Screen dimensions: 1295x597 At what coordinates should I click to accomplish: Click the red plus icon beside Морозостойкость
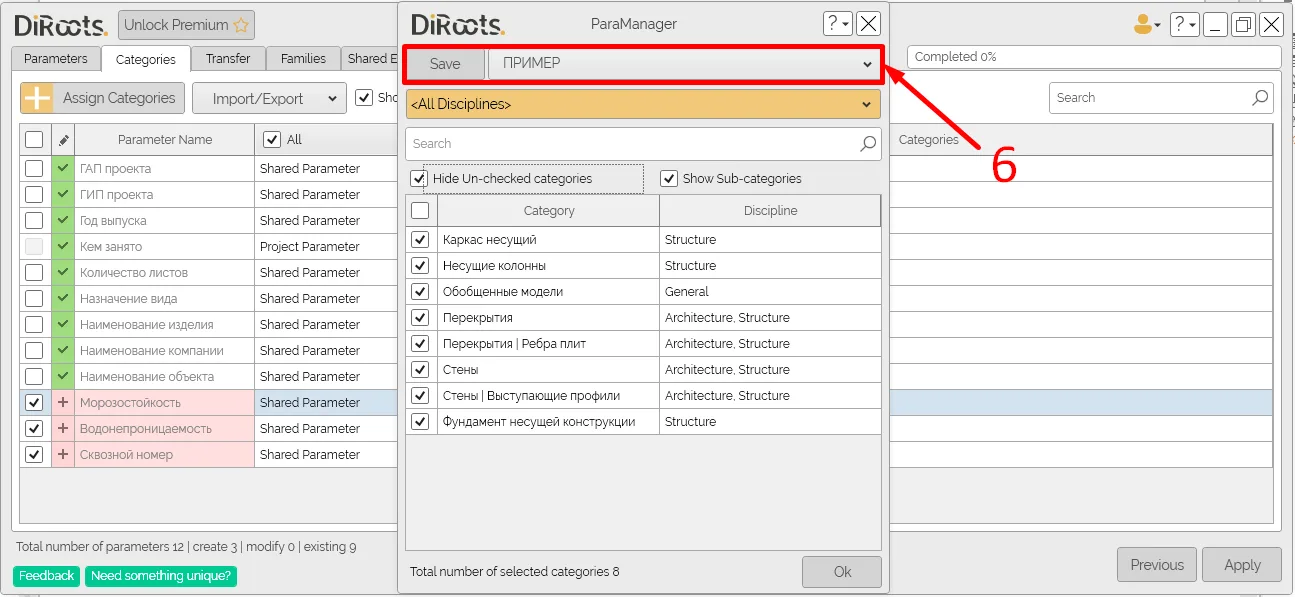click(63, 403)
